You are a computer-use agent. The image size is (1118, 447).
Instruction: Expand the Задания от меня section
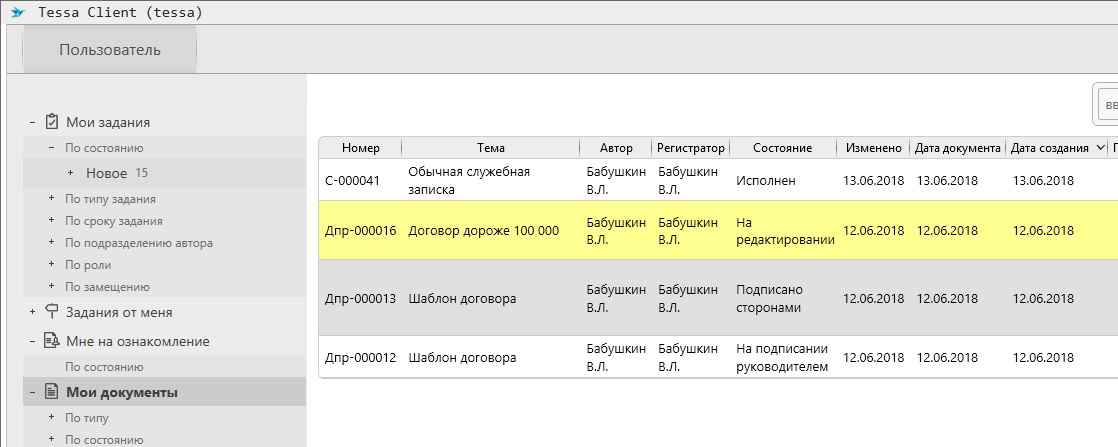(x=33, y=313)
